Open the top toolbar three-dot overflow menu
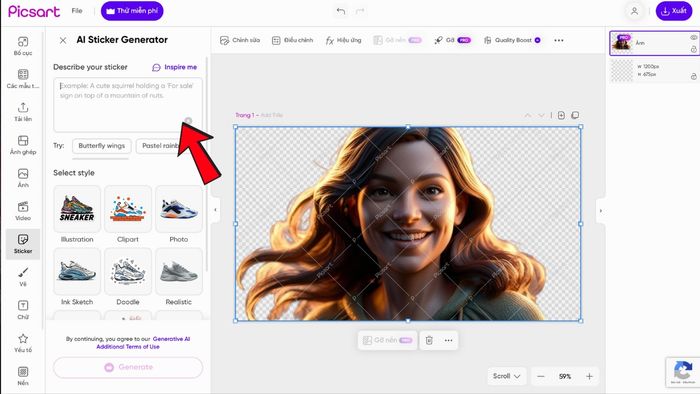The width and height of the screenshot is (700, 394). coord(558,40)
